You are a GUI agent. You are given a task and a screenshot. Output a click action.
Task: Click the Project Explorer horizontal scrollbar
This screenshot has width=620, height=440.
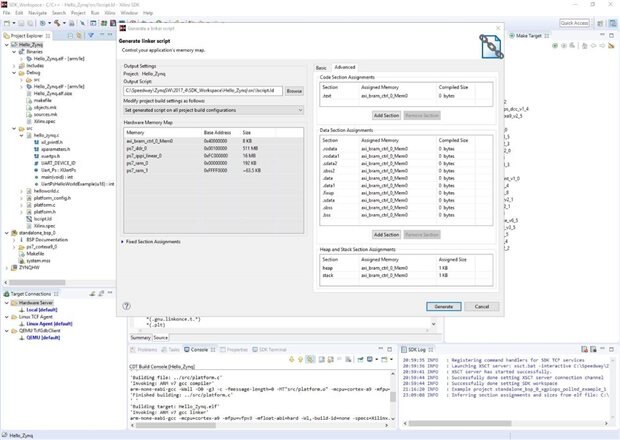coord(37,282)
